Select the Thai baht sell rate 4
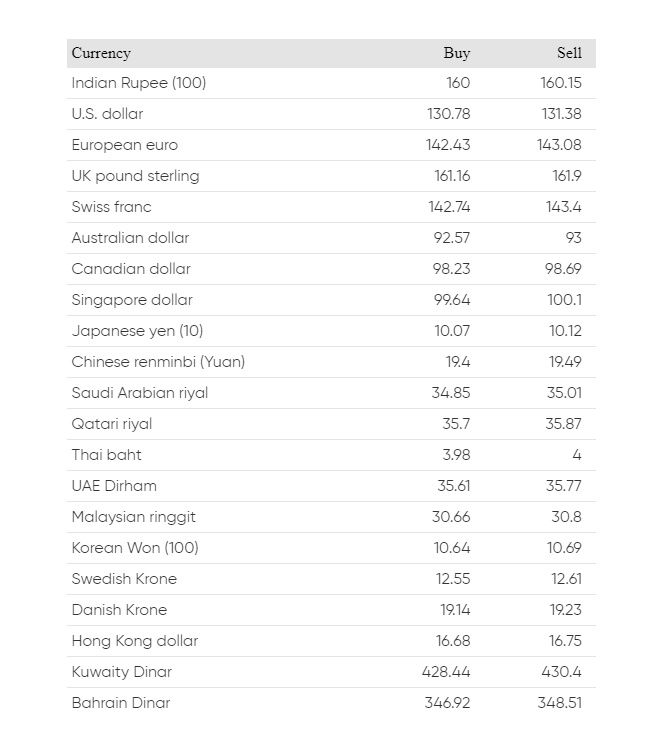Viewport: 657px width, 743px height. [x=577, y=455]
